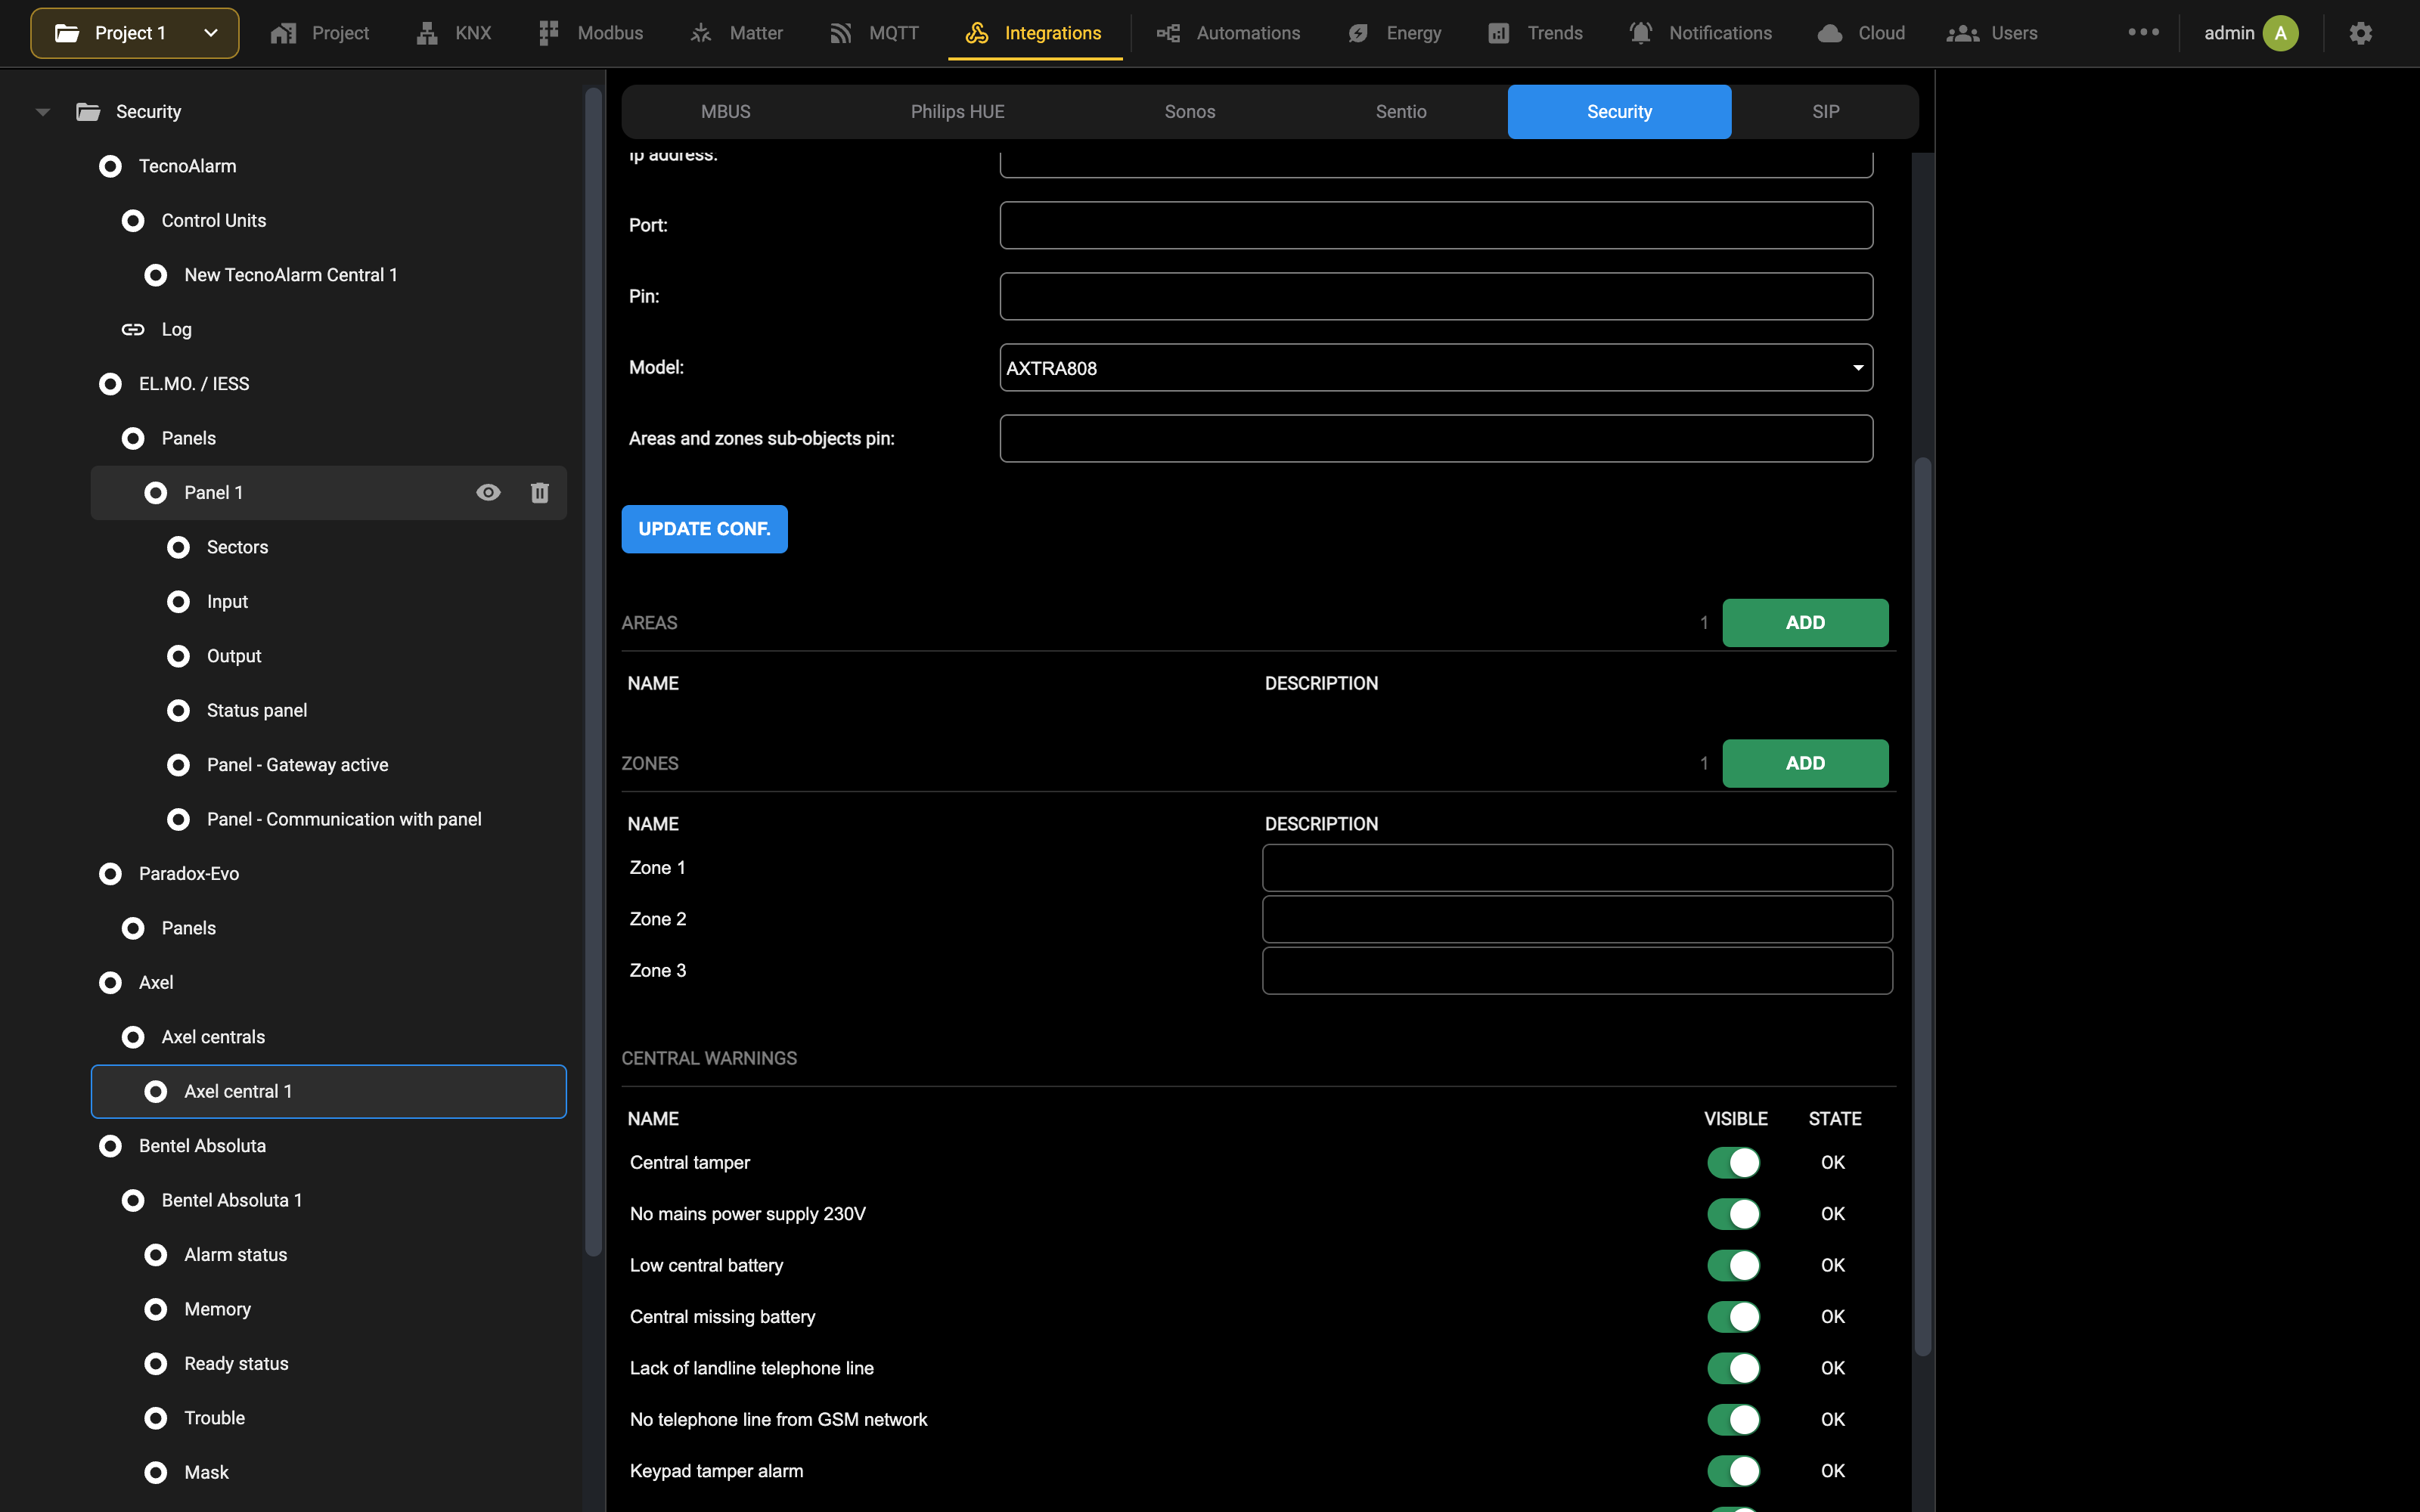This screenshot has width=2420, height=1512.
Task: Delete Panel 1 with trash icon
Action: tap(540, 492)
